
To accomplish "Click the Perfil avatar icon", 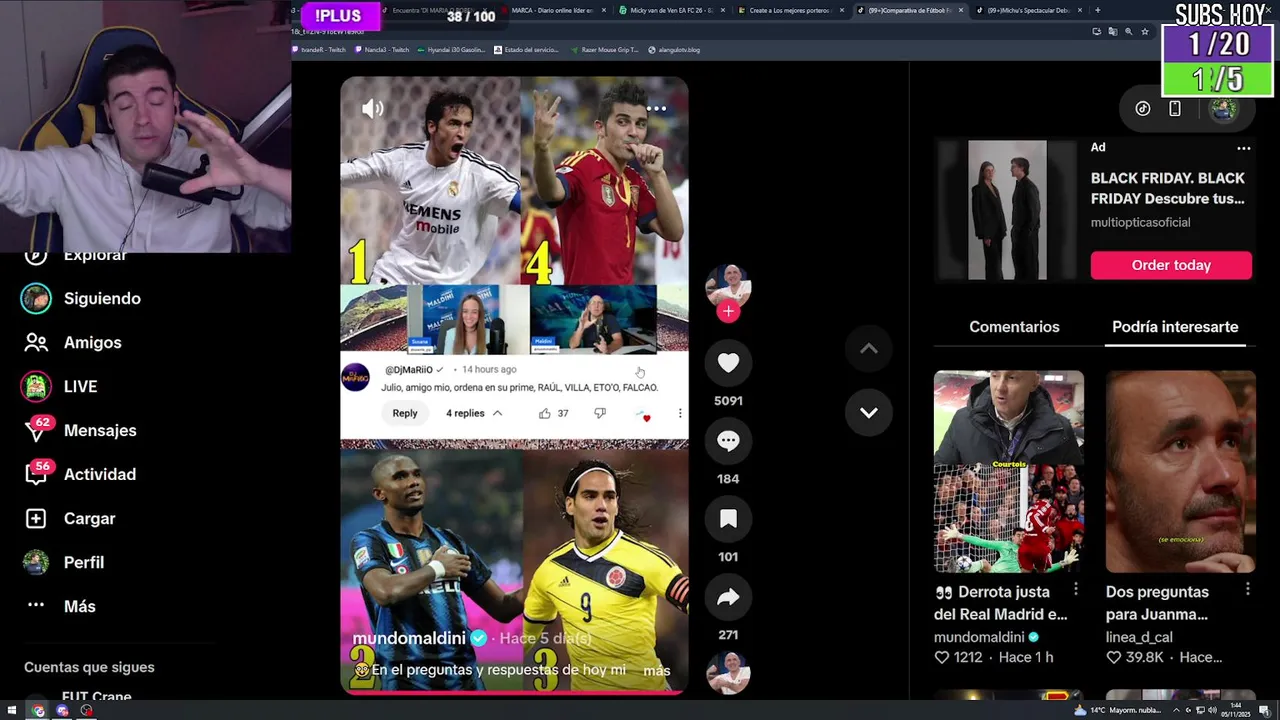I will [x=36, y=562].
